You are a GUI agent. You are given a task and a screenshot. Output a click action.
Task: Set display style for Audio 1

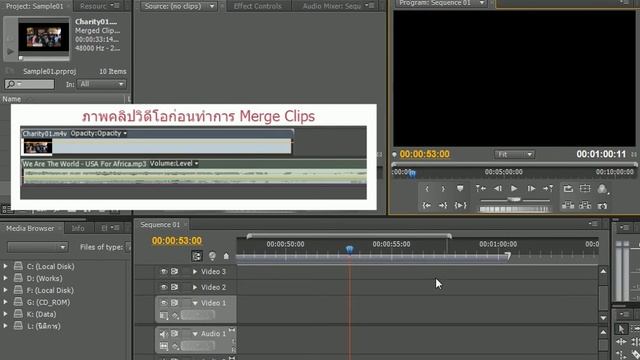coord(164,346)
